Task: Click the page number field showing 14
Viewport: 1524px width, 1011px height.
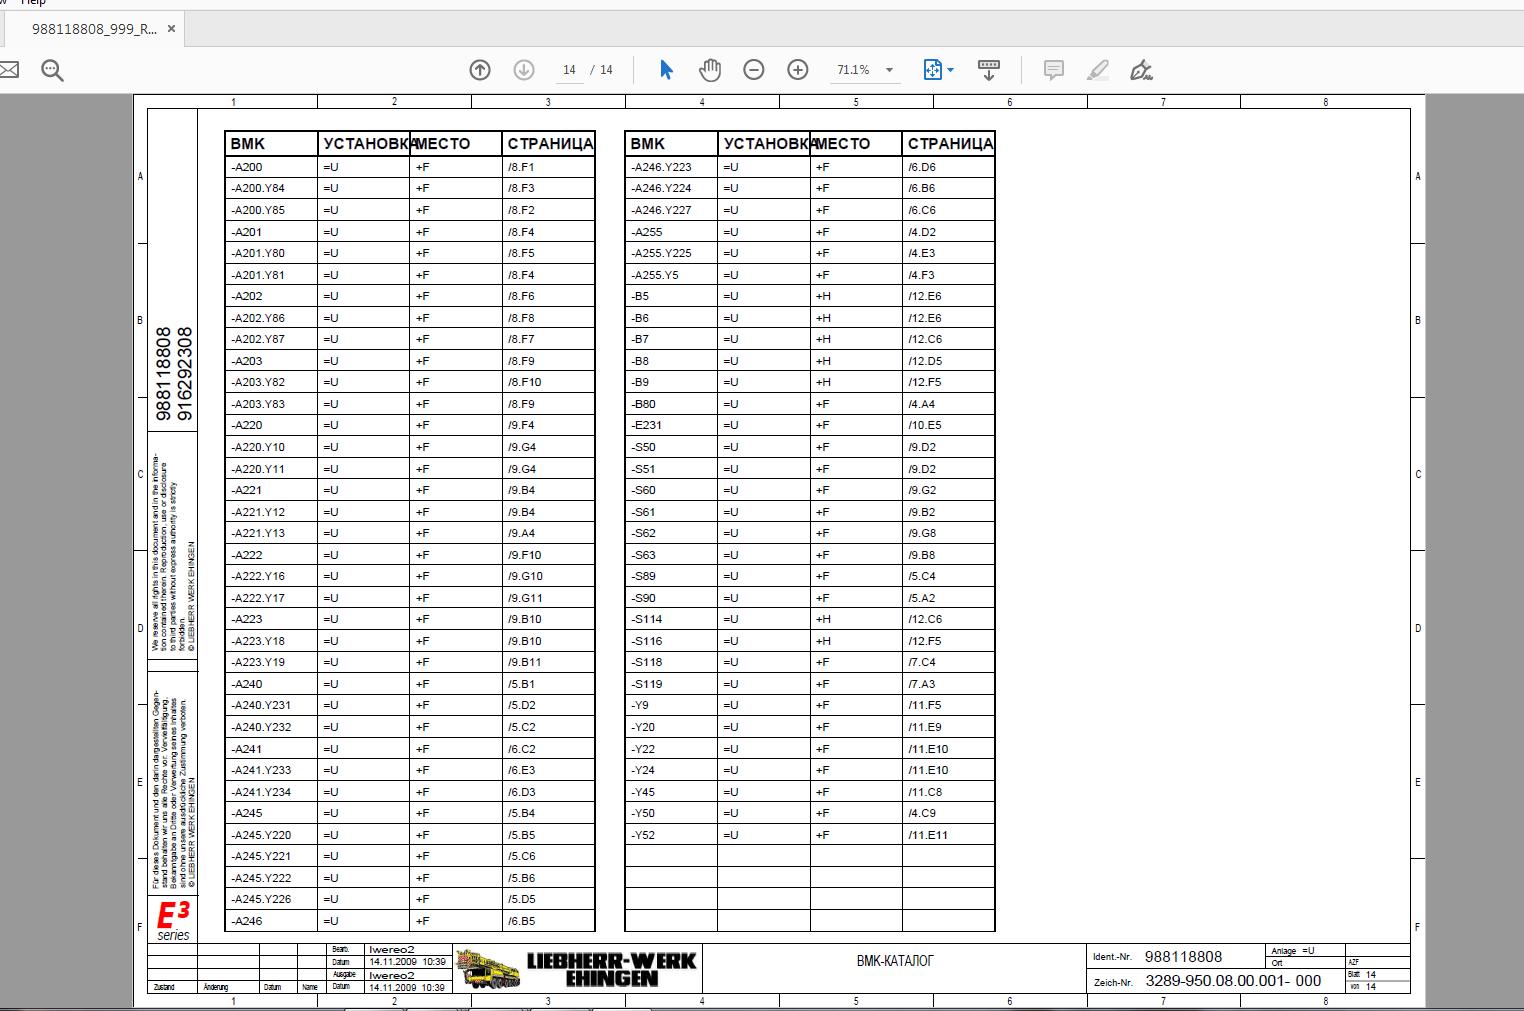Action: pos(569,70)
